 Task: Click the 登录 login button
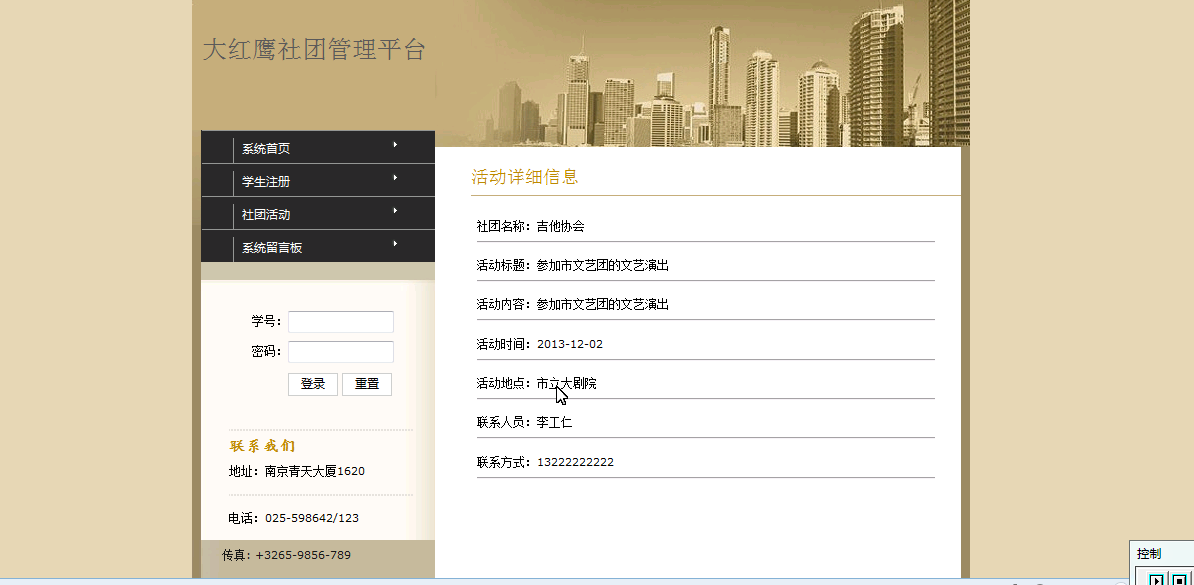pyautogui.click(x=313, y=384)
